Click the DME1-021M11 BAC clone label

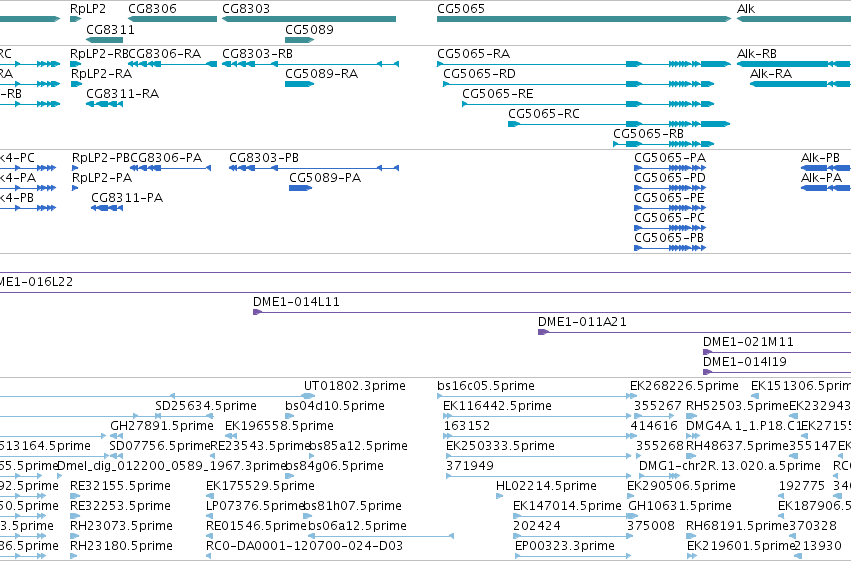point(748,342)
